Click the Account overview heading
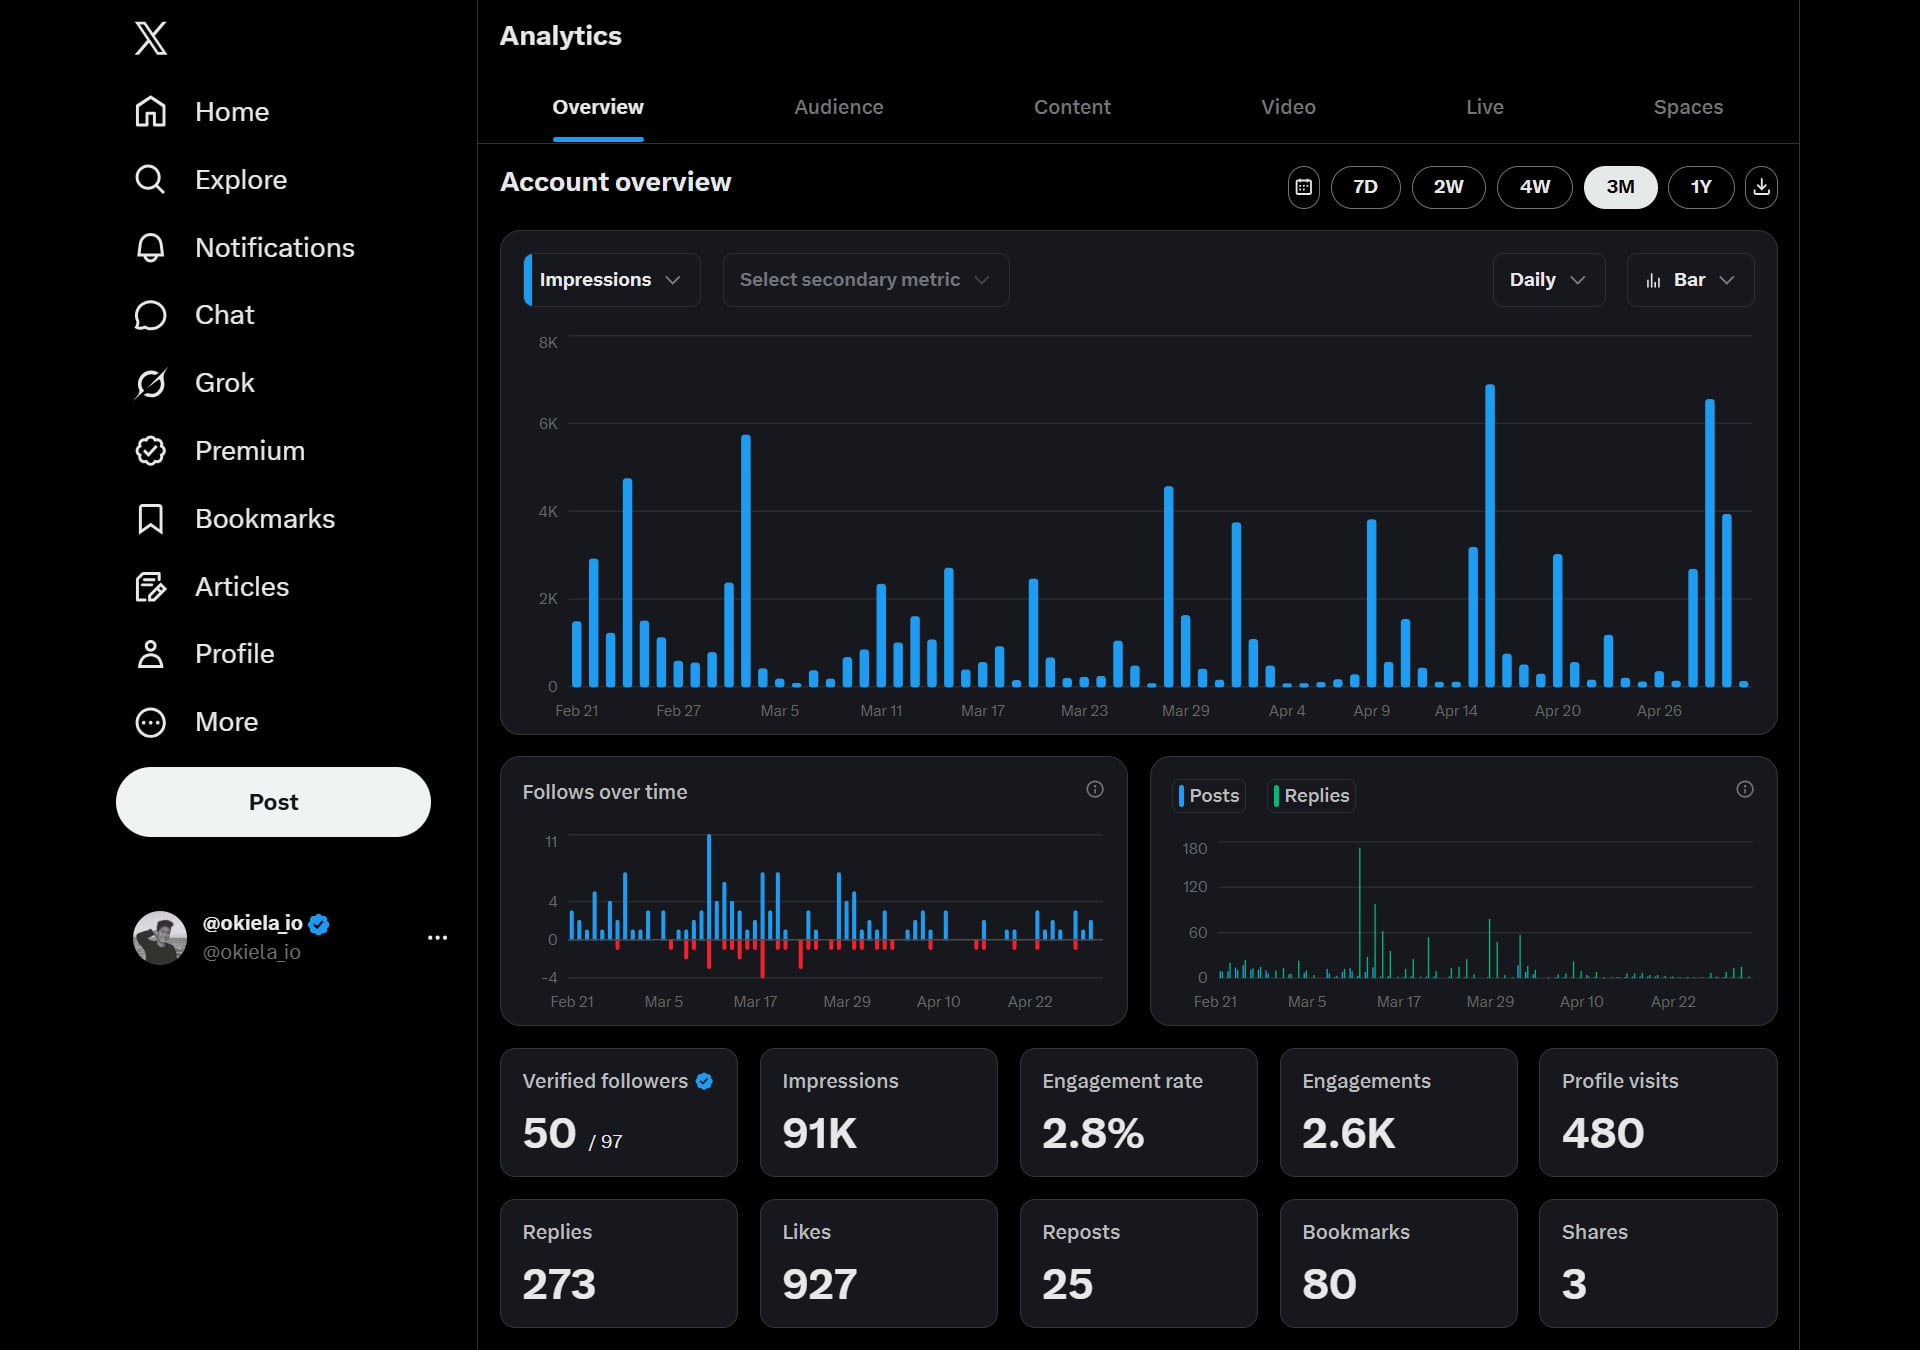Image resolution: width=1920 pixels, height=1350 pixels. click(x=616, y=183)
